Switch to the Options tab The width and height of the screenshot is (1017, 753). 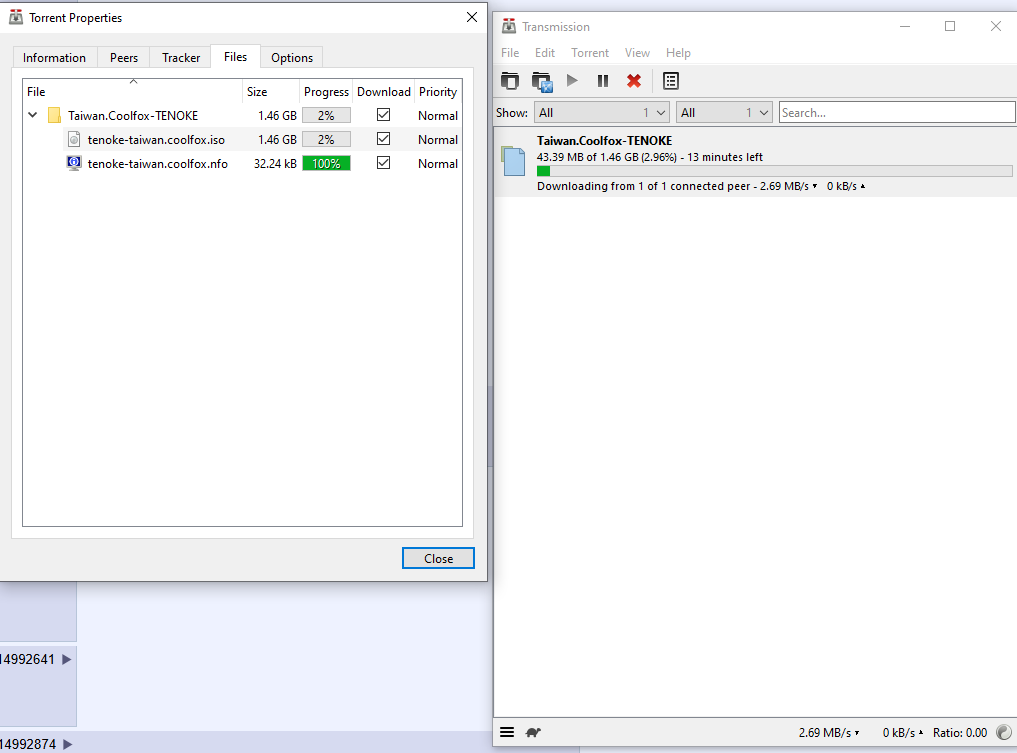[x=292, y=58]
